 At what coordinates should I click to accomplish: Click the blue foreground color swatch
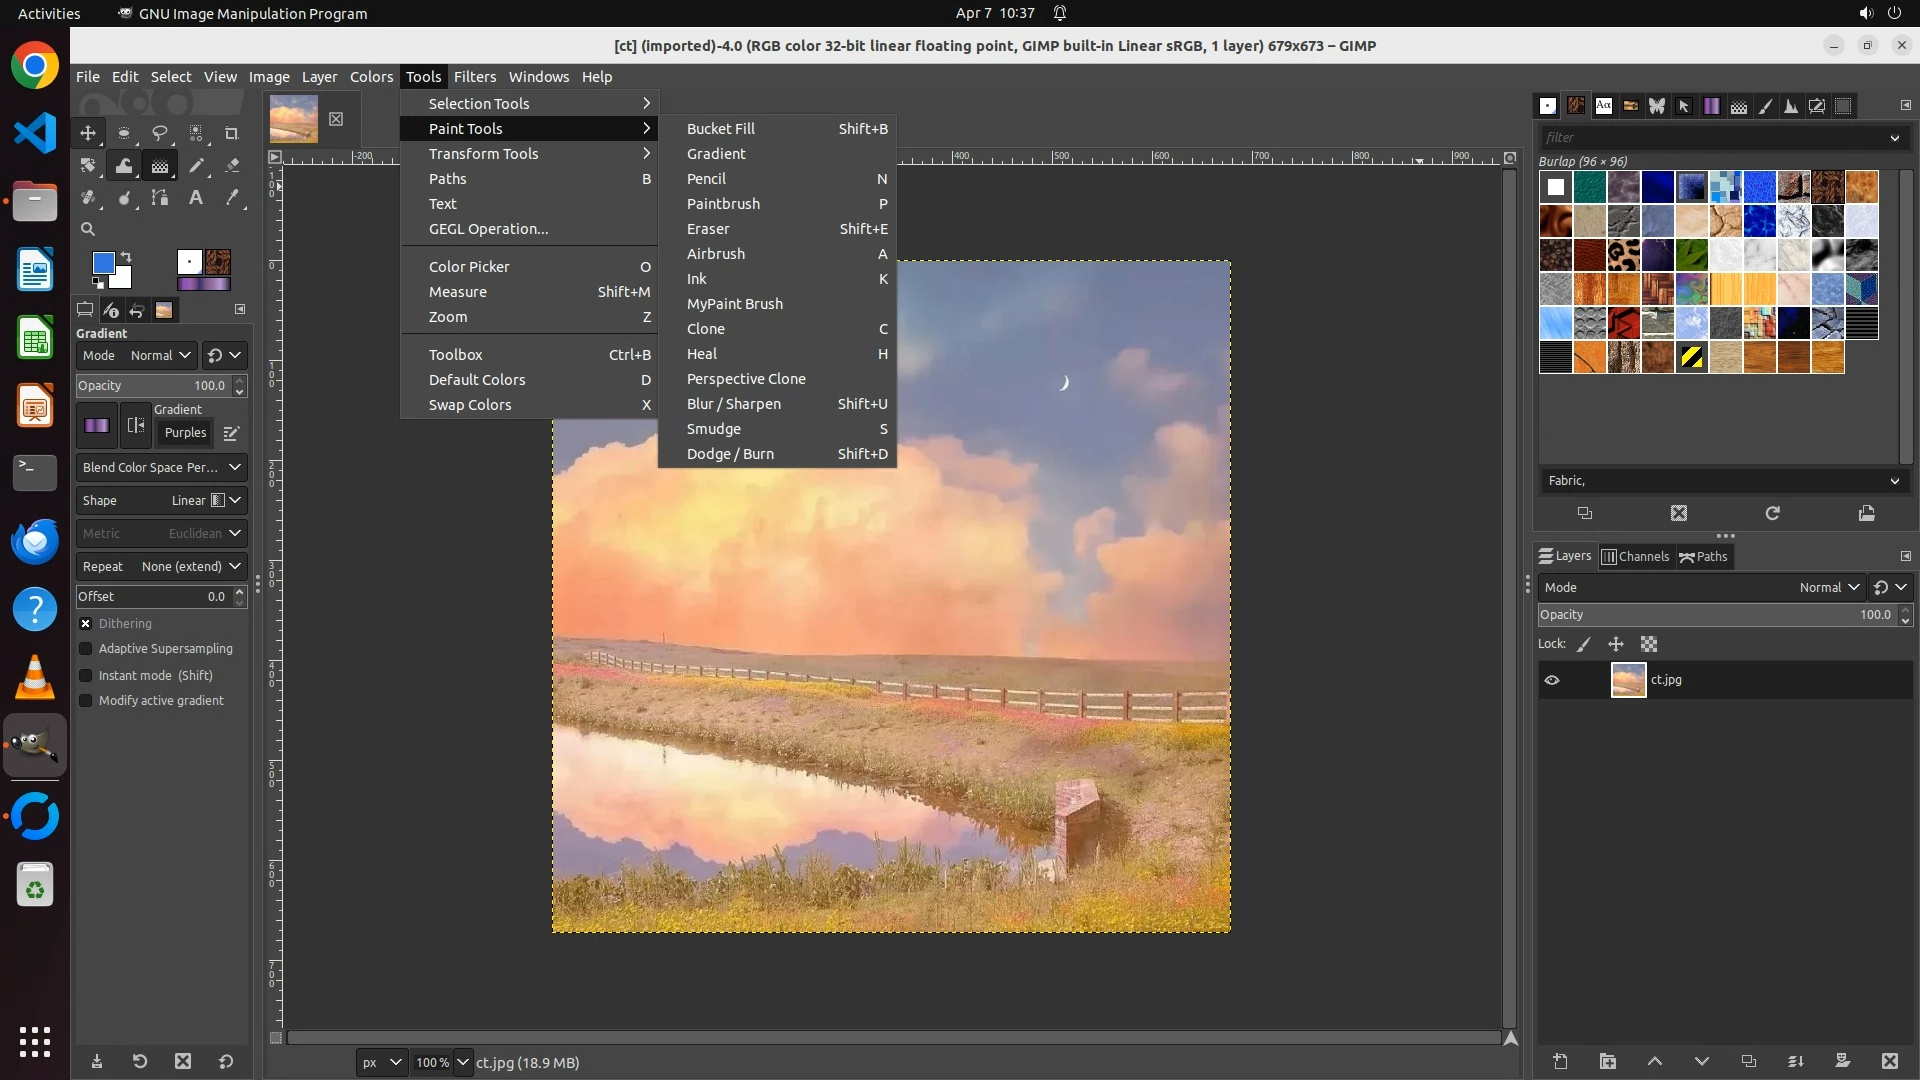(103, 262)
